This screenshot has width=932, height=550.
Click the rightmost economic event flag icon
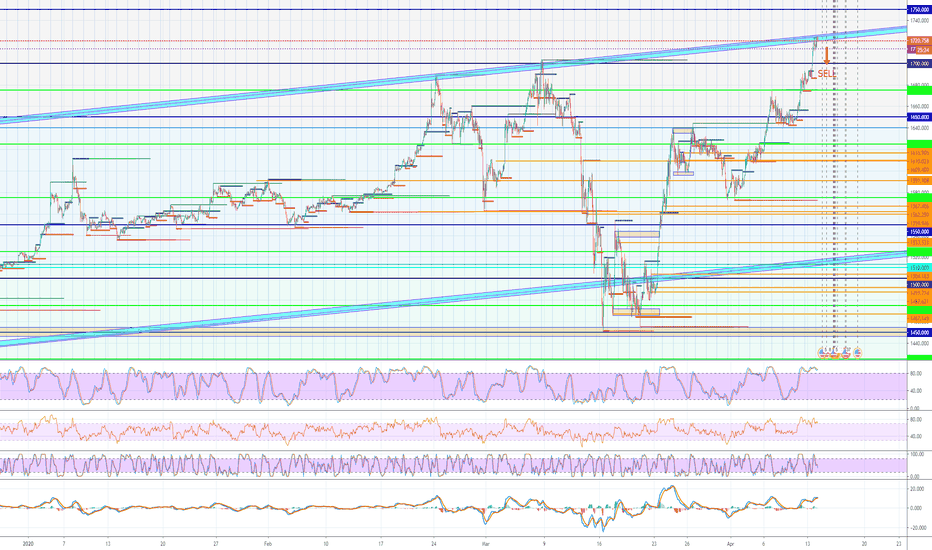point(858,353)
